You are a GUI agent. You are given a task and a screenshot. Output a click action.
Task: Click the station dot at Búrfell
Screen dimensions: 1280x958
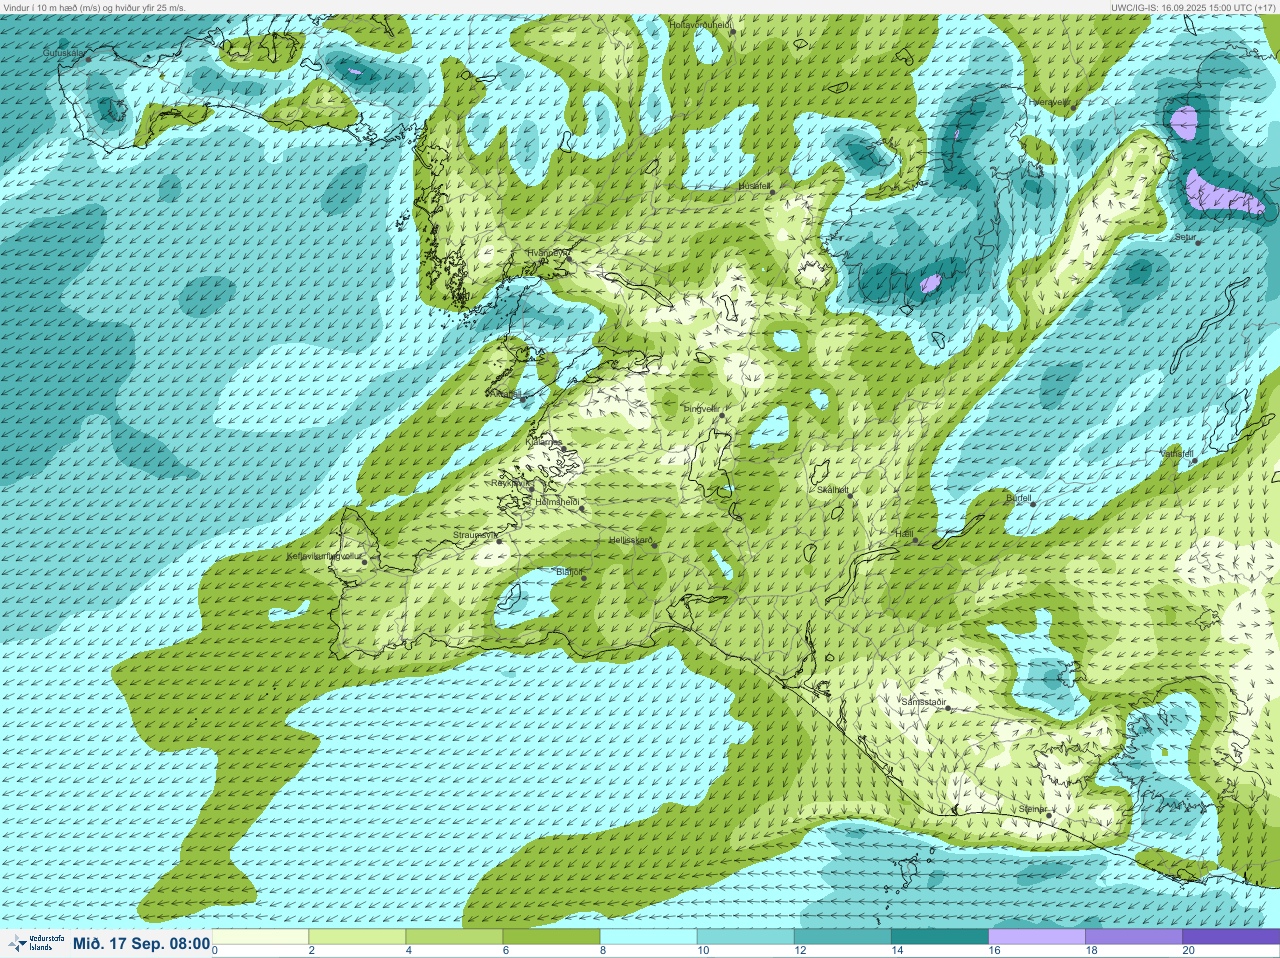[x=1033, y=504]
